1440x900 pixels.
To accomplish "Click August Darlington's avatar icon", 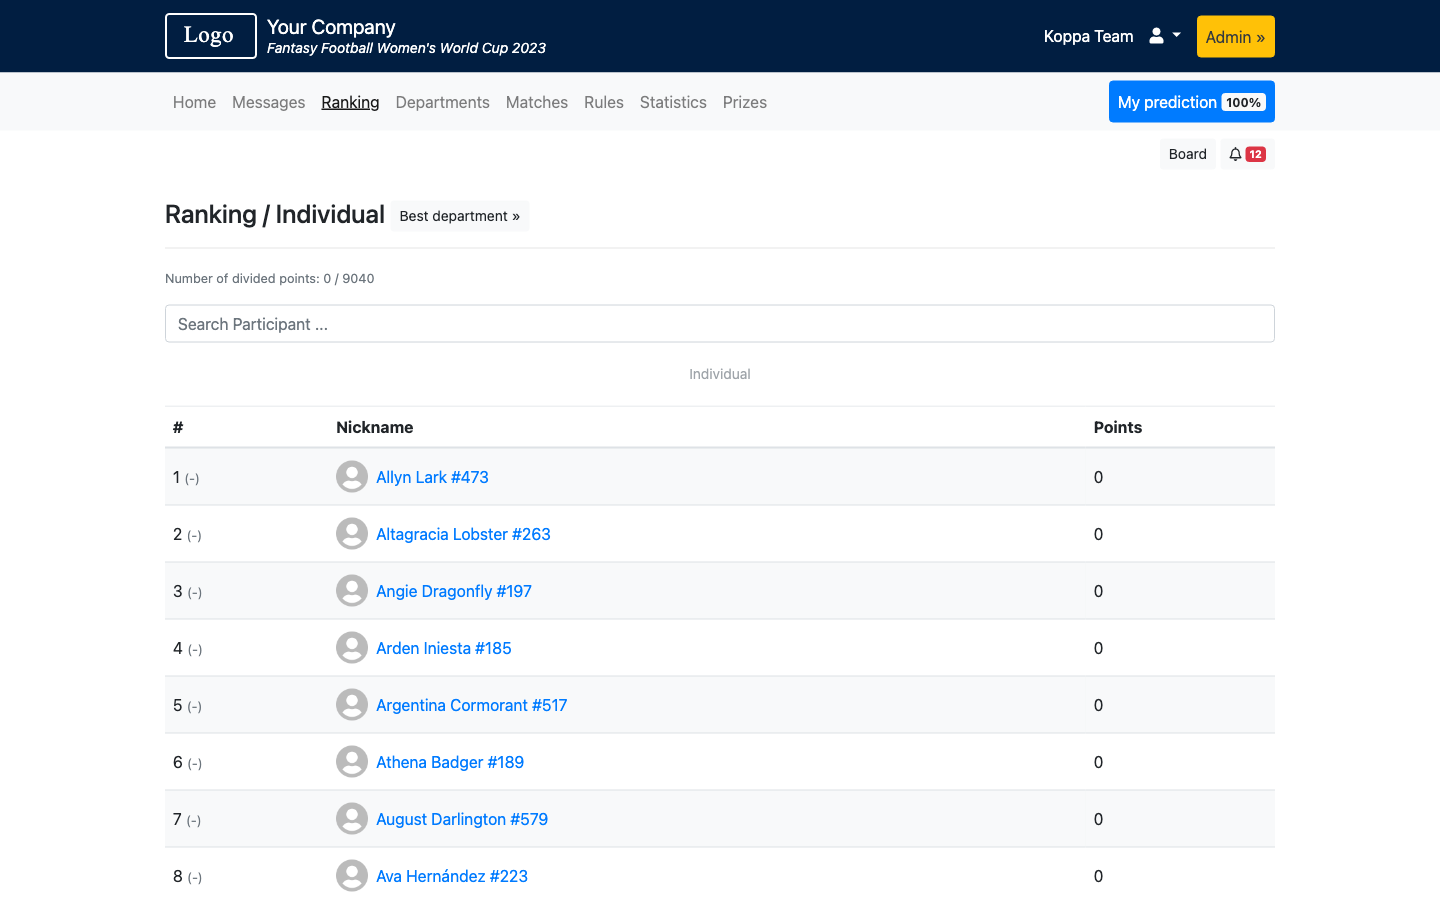I will click(x=351, y=819).
